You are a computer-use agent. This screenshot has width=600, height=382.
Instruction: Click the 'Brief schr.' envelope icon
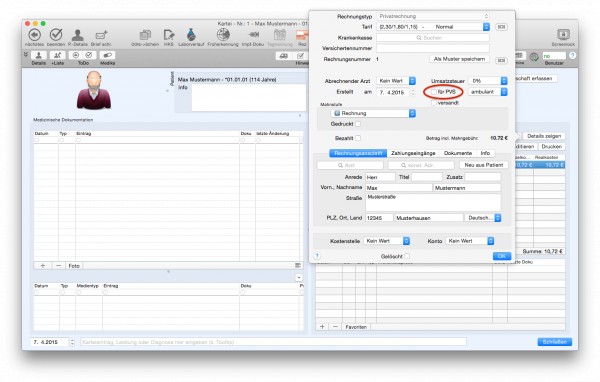pos(101,35)
